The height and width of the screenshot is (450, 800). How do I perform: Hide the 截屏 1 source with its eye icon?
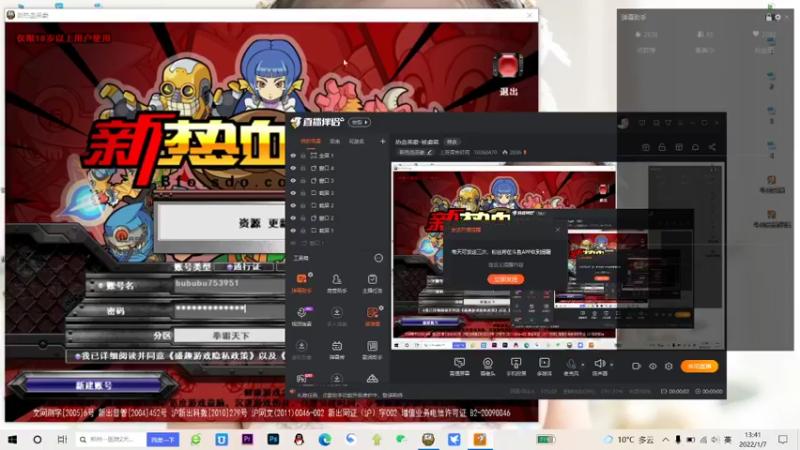tap(293, 231)
